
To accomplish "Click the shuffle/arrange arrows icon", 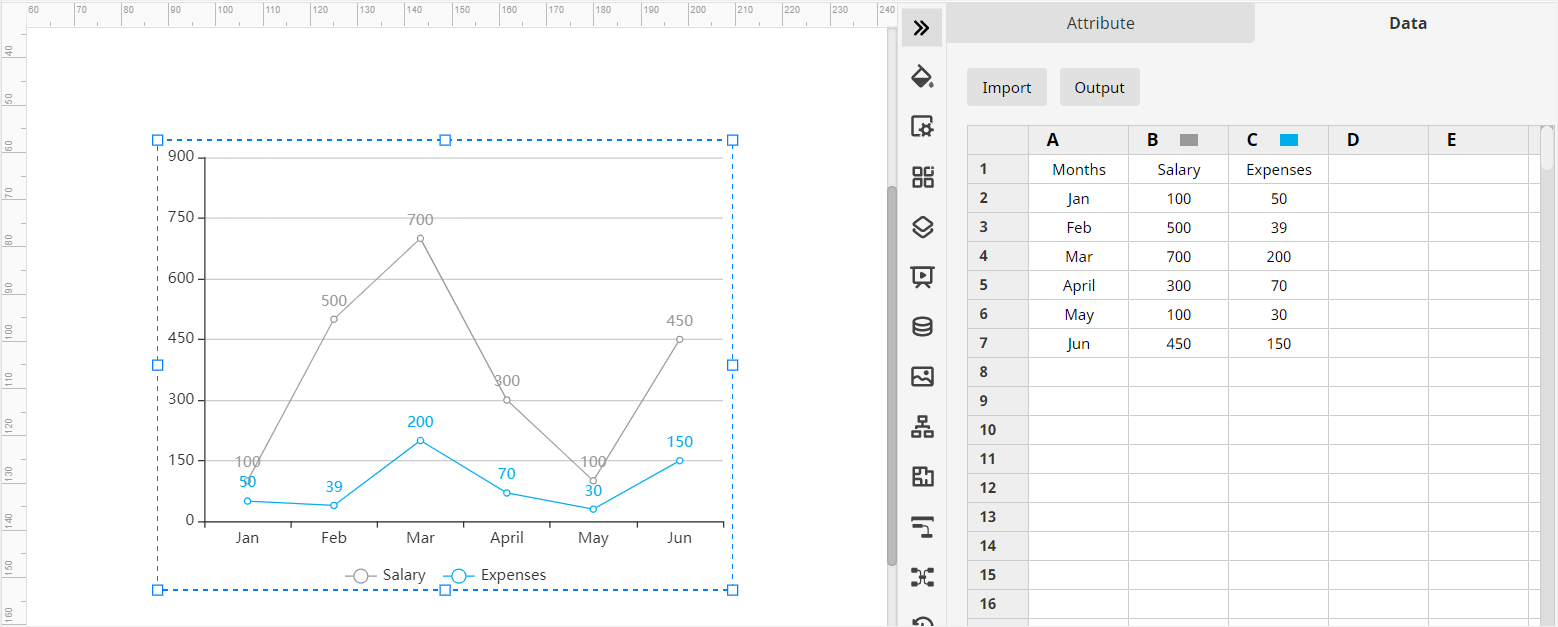I will 921,577.
